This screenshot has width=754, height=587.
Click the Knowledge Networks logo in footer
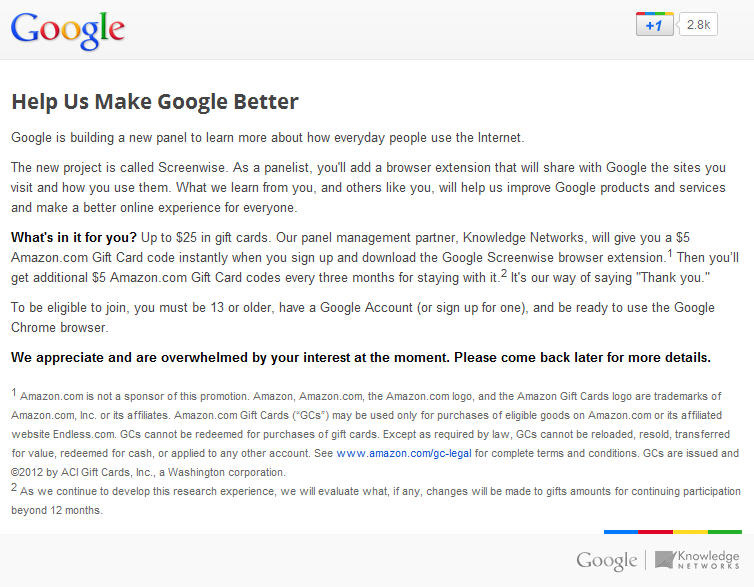pyautogui.click(x=697, y=560)
